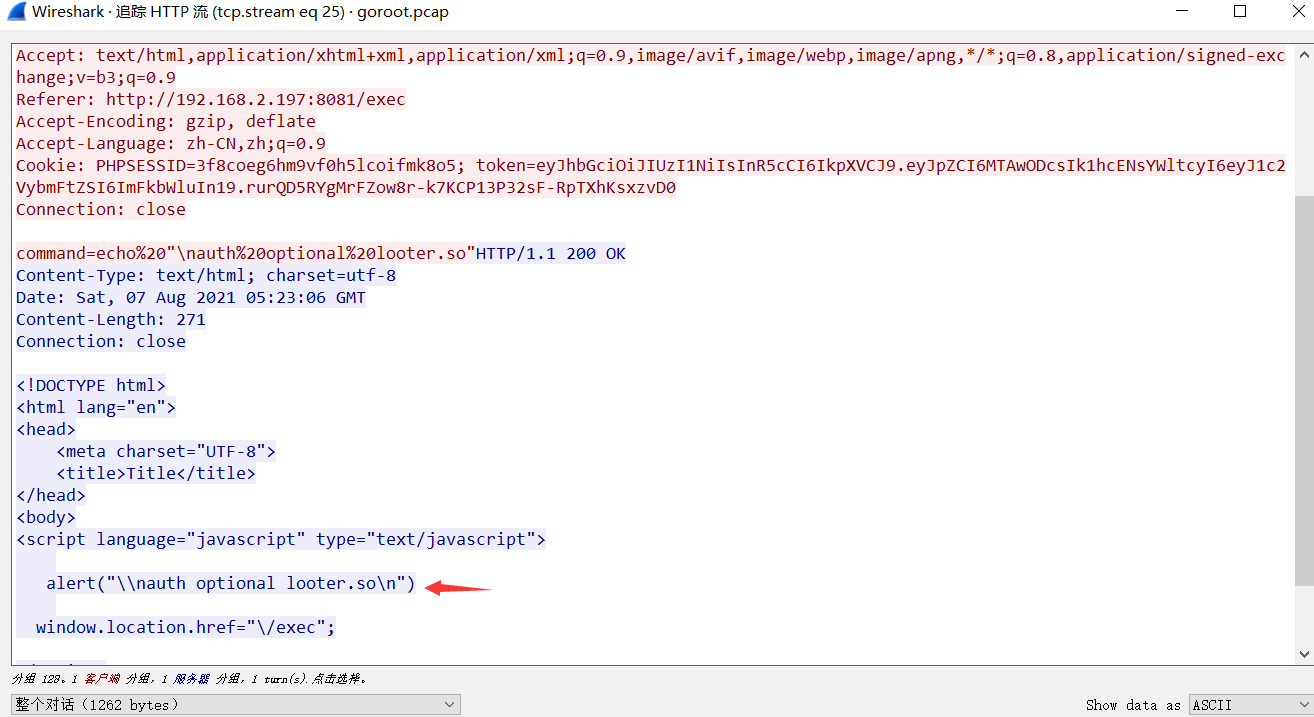The width and height of the screenshot is (1314, 717).
Task: Click the Content-Length: 271 line
Action: tap(111, 319)
